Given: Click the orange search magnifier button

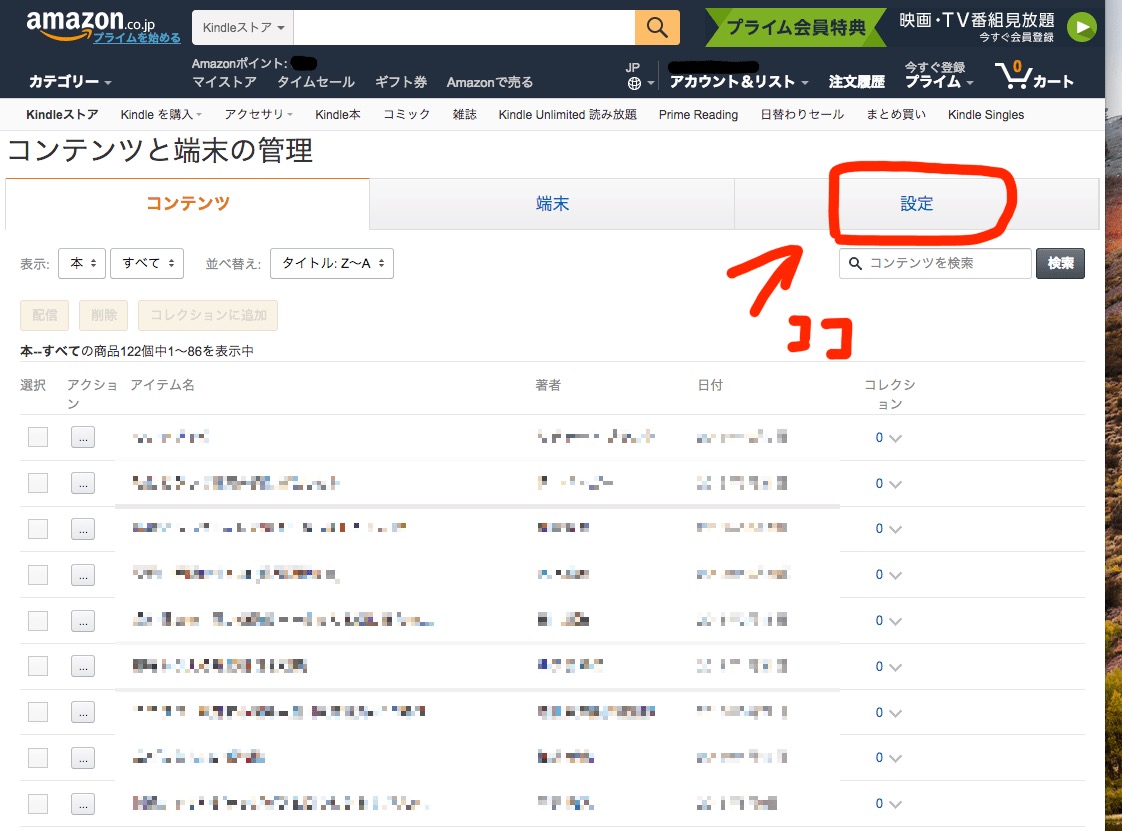Looking at the screenshot, I should click(657, 27).
